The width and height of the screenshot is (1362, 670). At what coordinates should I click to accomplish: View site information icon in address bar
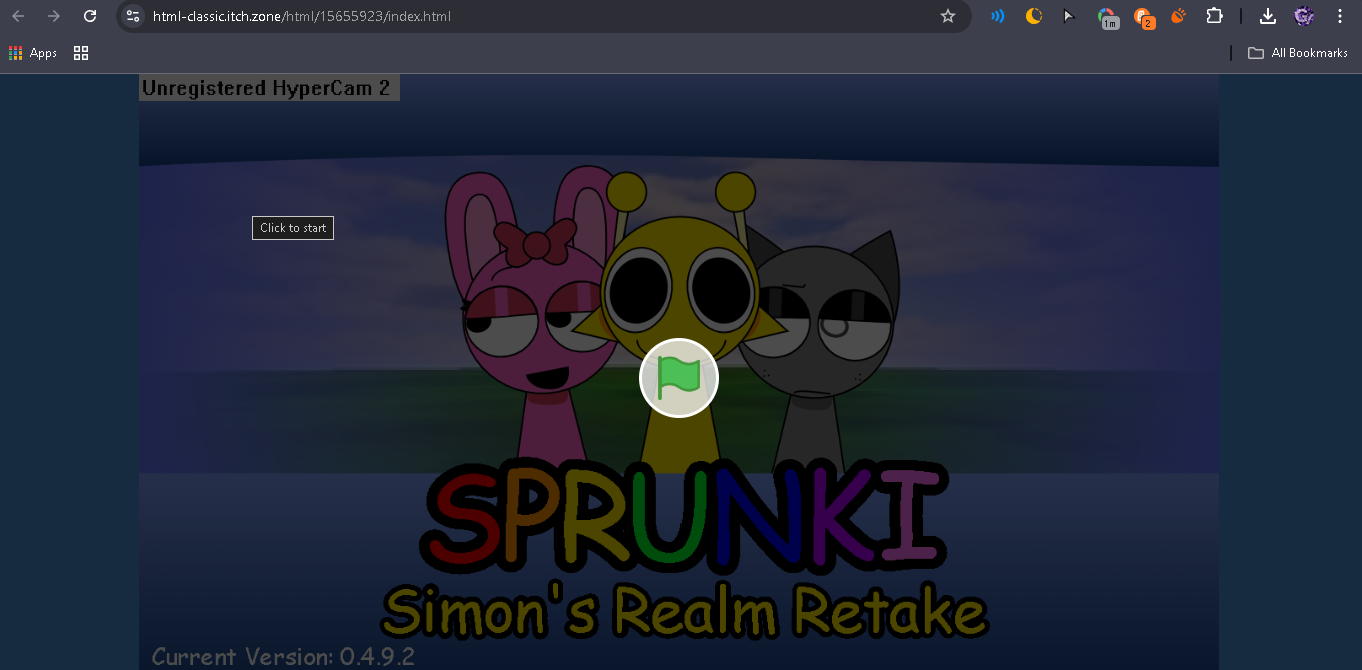(133, 16)
